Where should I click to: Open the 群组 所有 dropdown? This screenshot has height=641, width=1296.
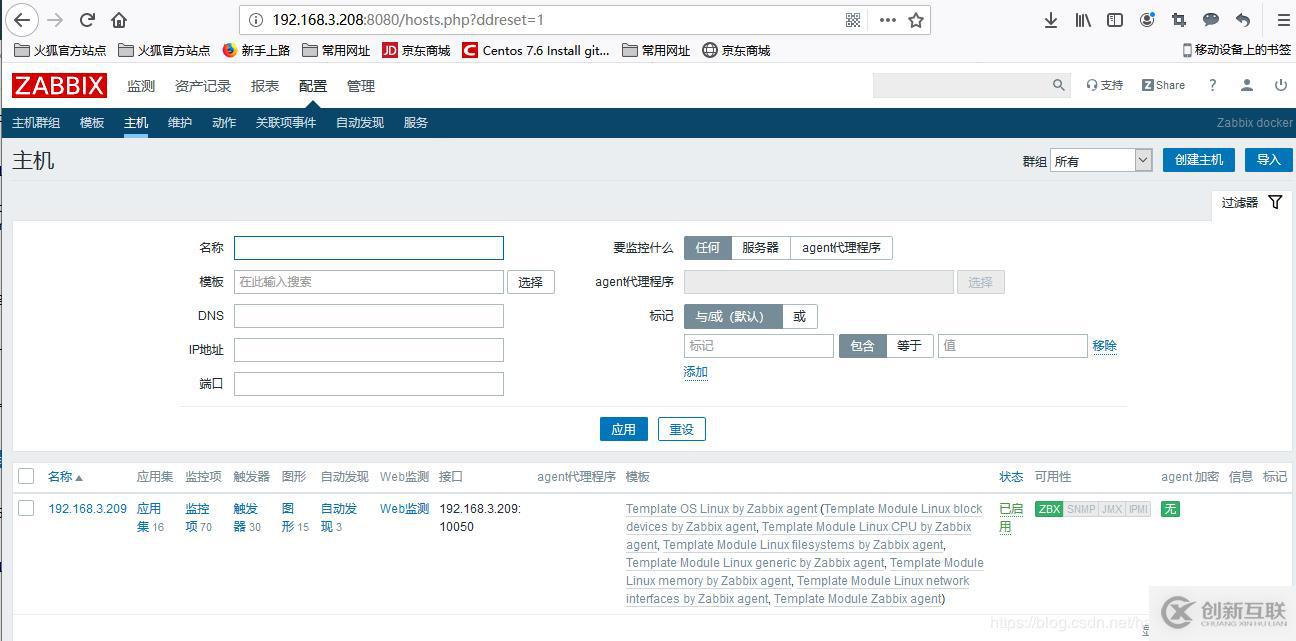1101,161
